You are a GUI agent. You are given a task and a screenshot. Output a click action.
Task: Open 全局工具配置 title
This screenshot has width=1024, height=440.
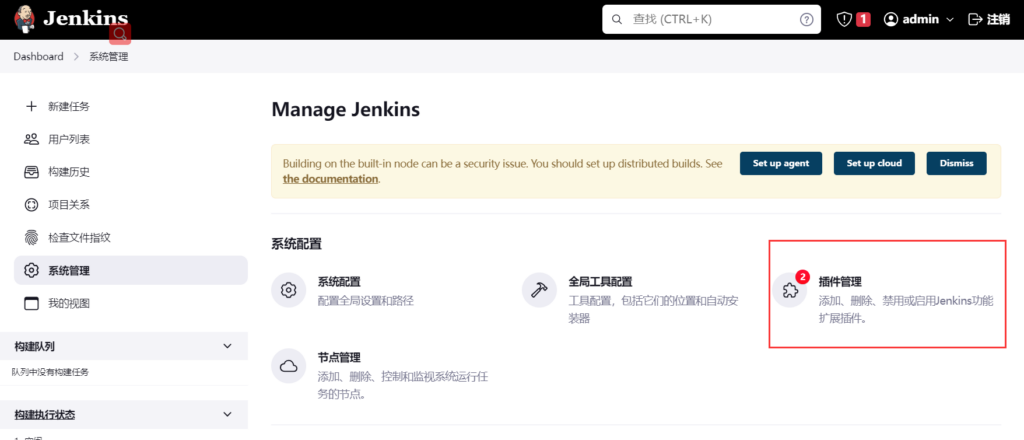tap(600, 282)
